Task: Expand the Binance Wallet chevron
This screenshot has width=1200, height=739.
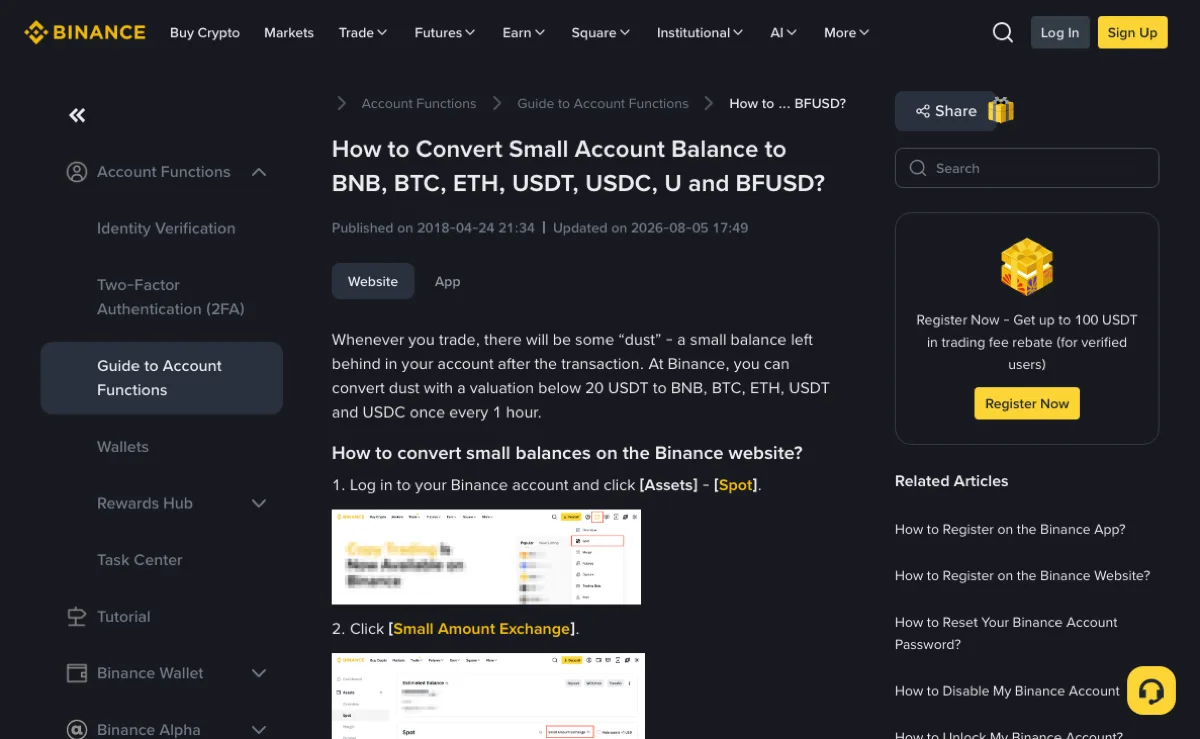Action: (259, 673)
